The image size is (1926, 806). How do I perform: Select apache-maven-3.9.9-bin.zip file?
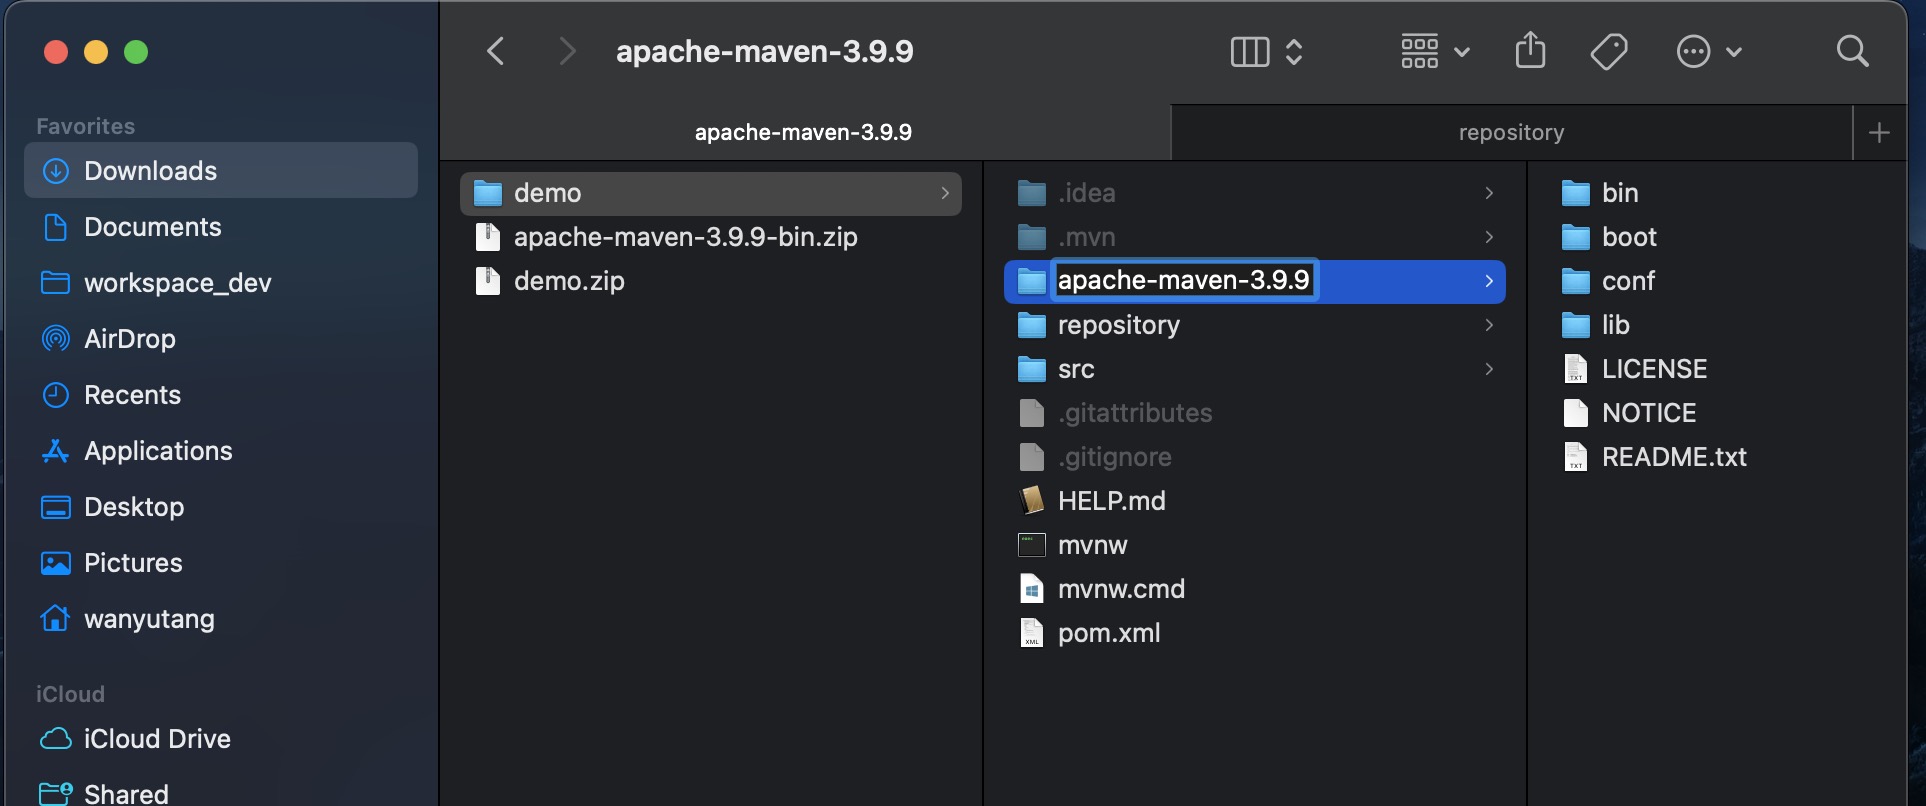tap(710, 237)
